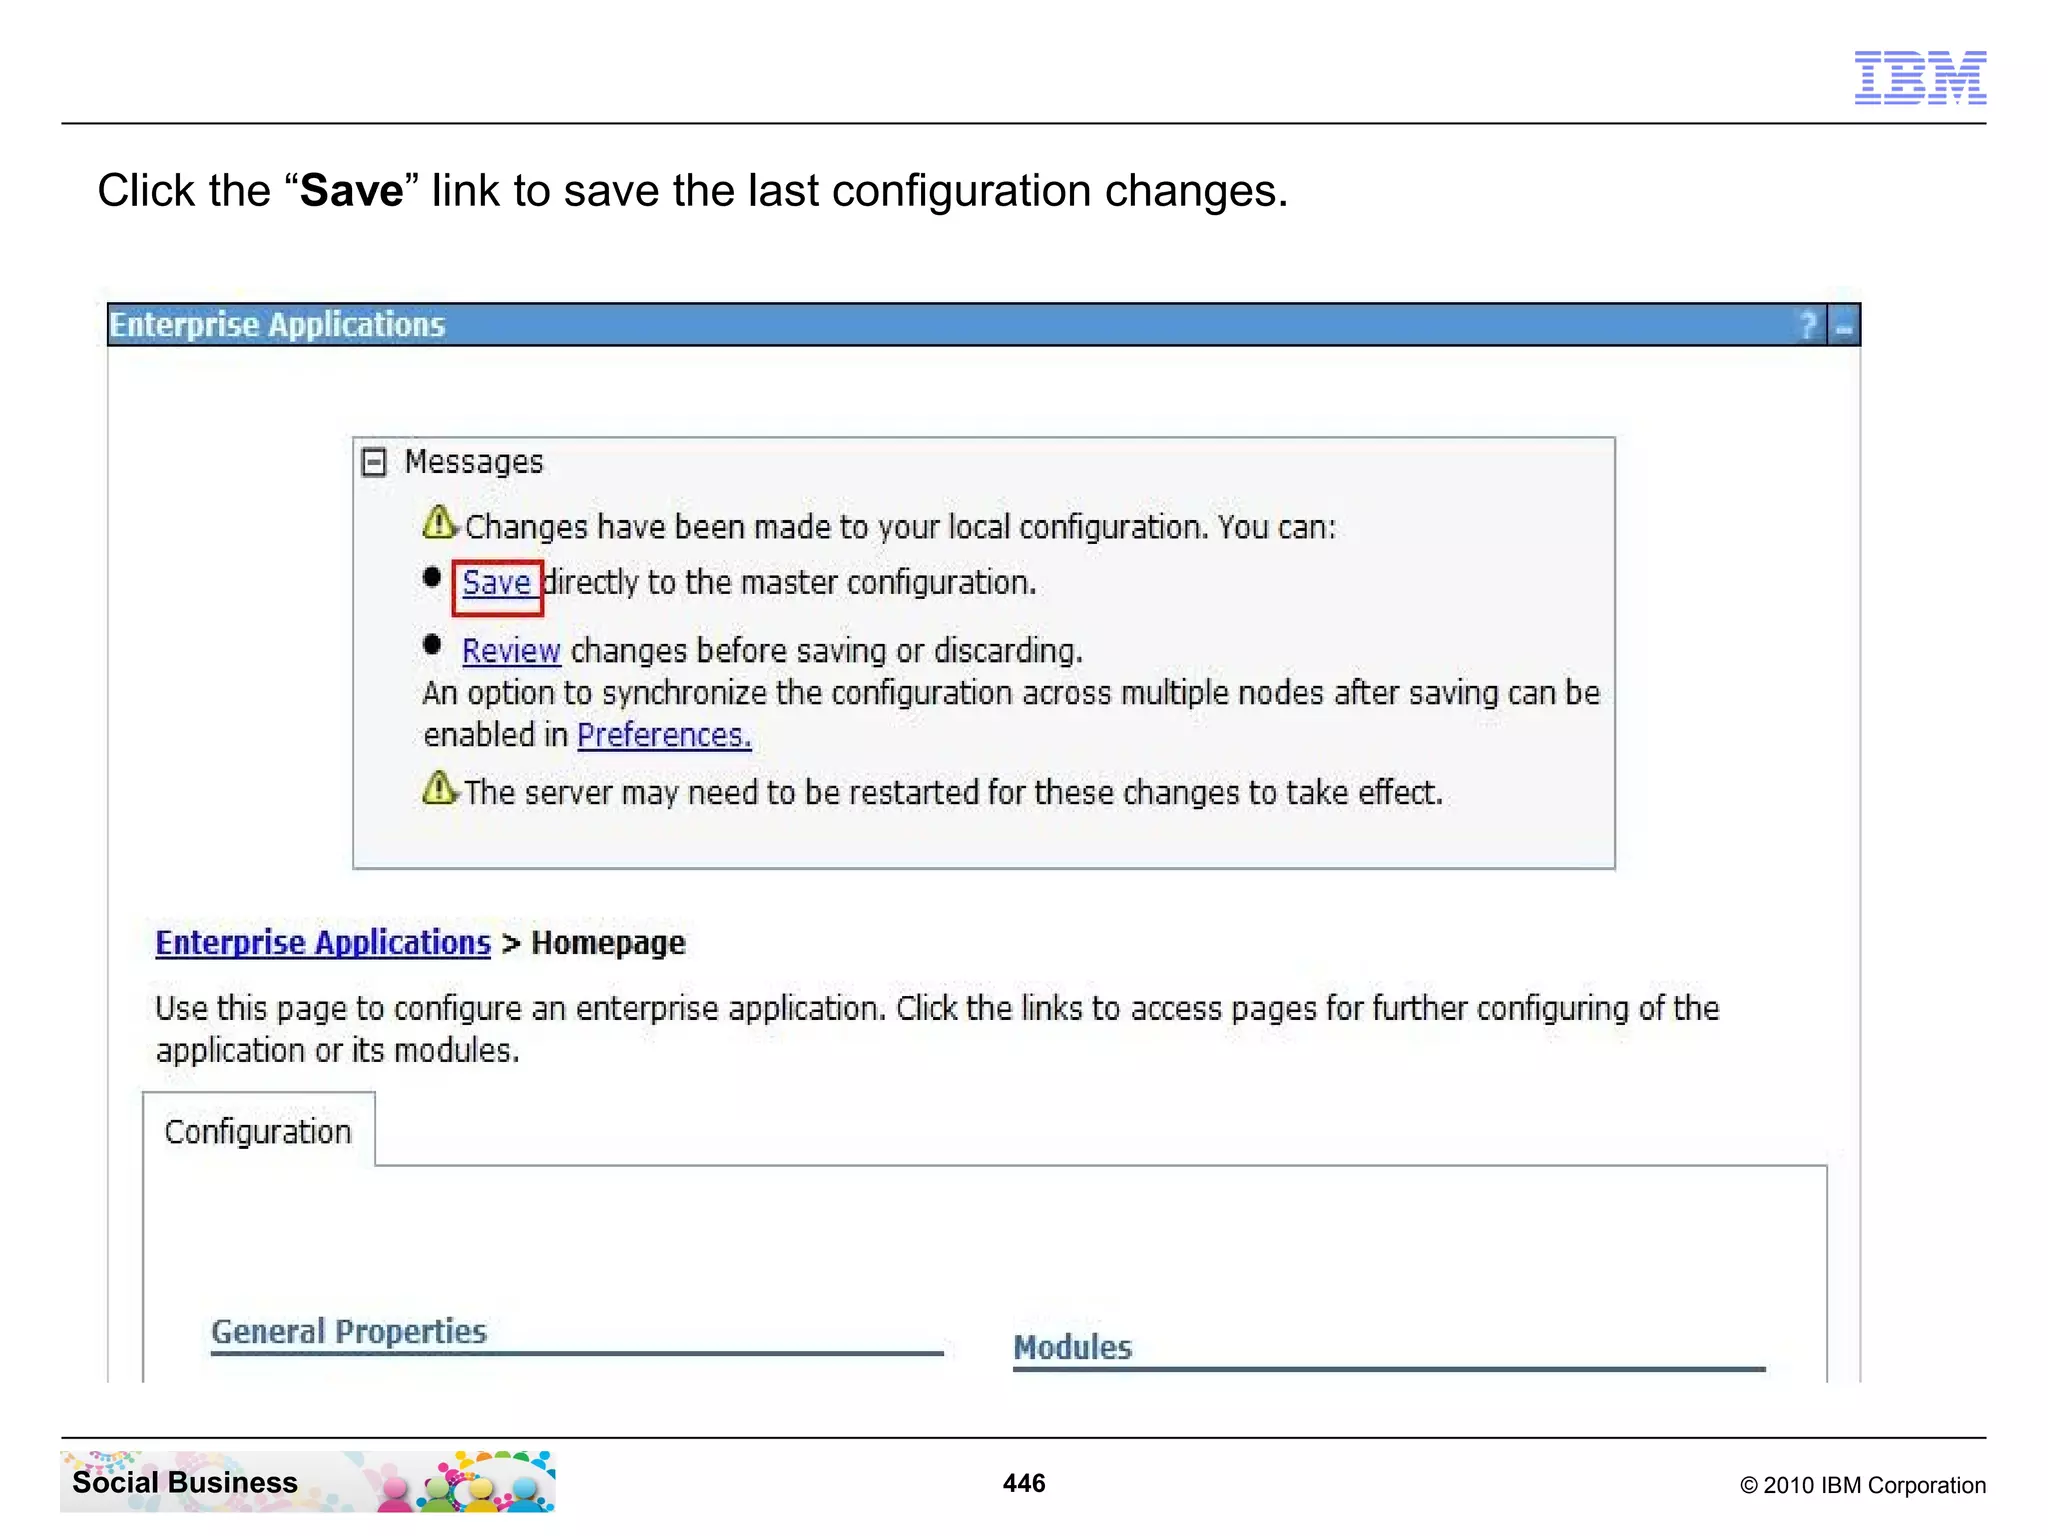Open the Review changes link
Viewport: 2048px width, 1536px height.
[511, 651]
